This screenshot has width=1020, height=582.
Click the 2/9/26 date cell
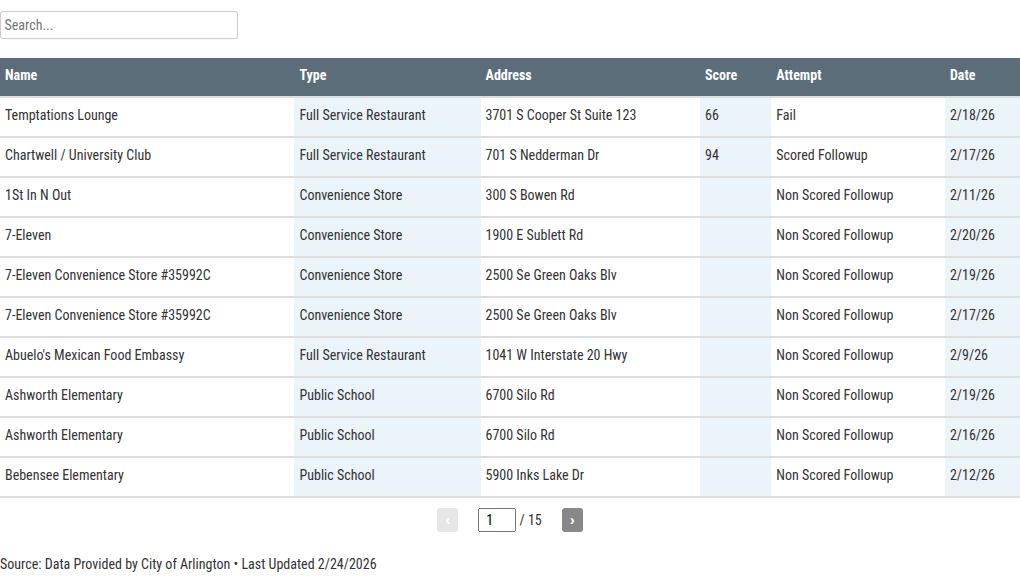[x=968, y=355]
